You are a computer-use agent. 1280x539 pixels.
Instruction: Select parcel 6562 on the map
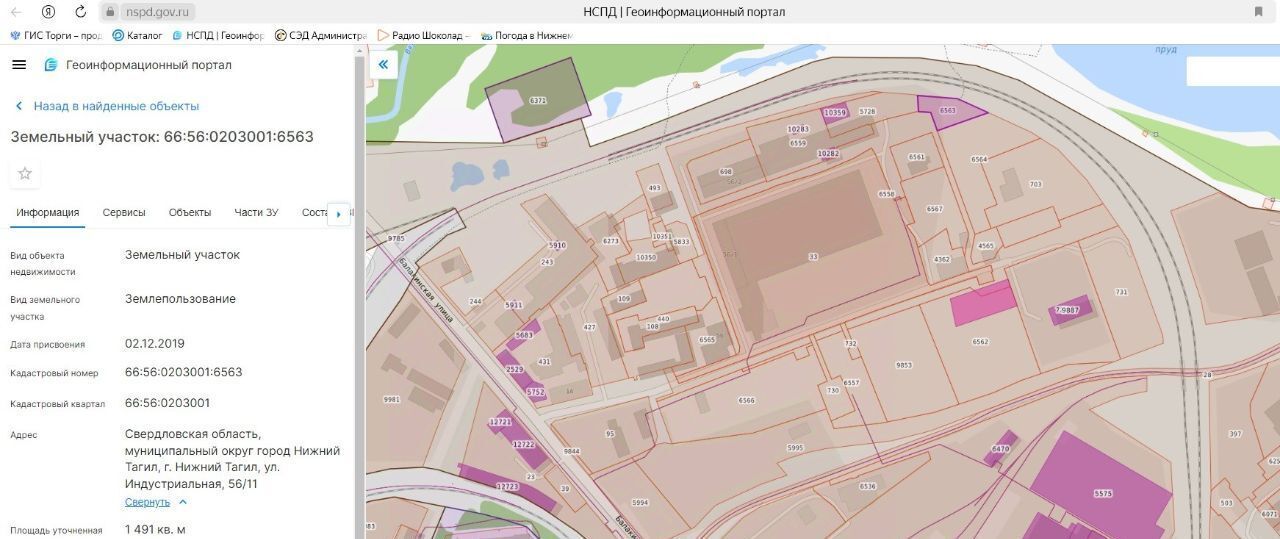point(980,342)
